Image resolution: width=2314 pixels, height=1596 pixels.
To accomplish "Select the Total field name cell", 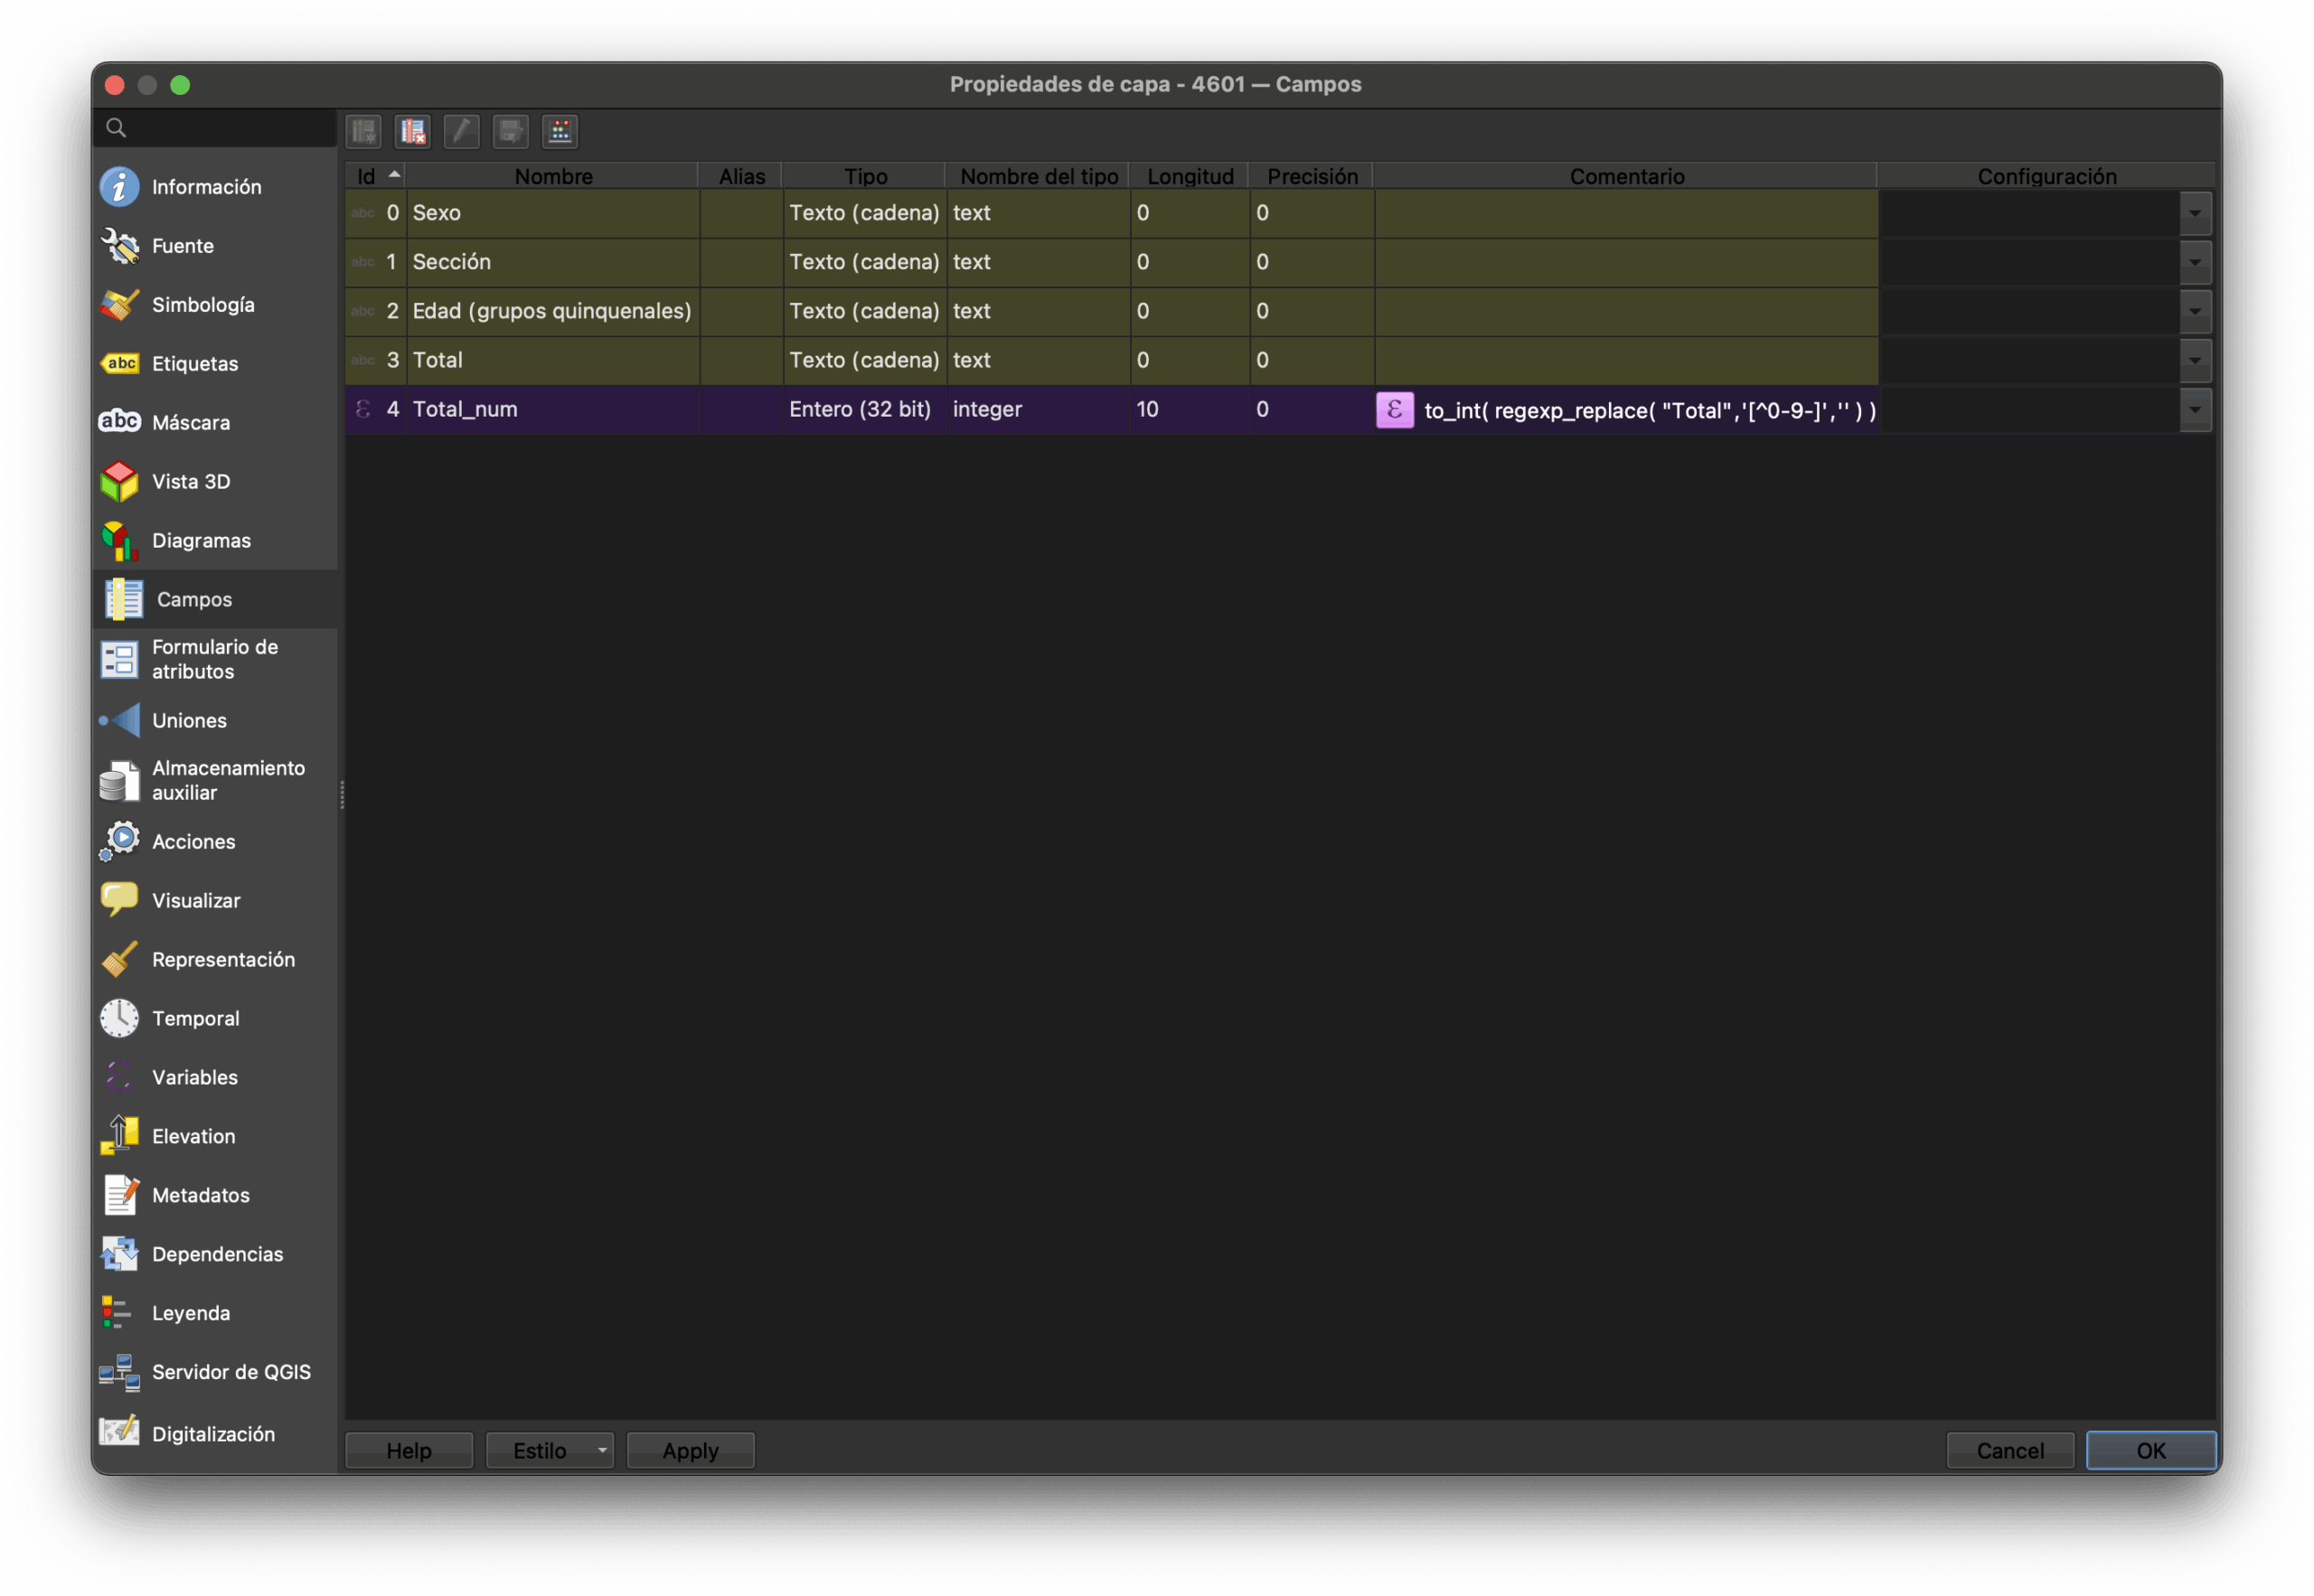I will point(553,360).
